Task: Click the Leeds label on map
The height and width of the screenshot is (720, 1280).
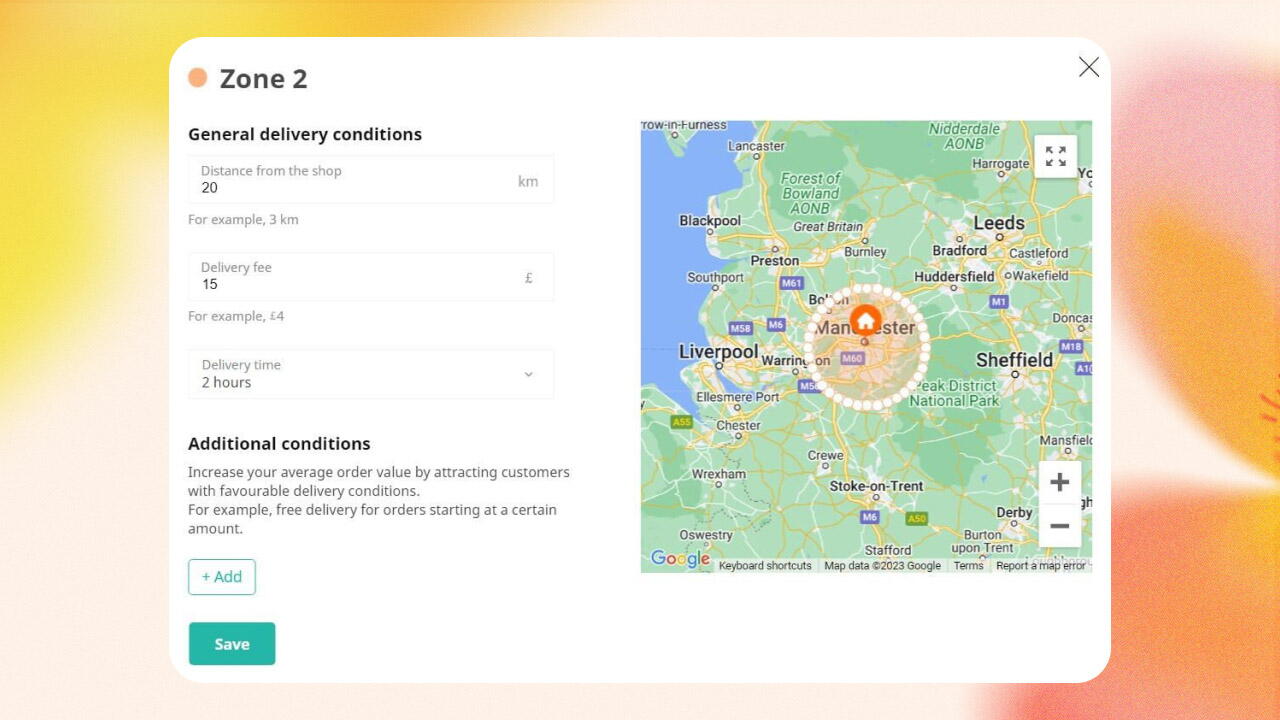Action: pos(999,223)
